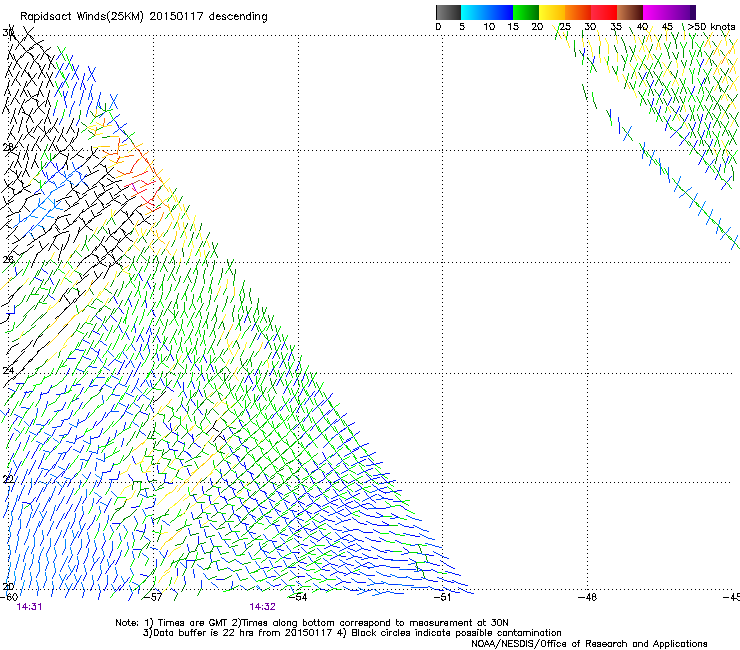Click the magenta-purple 40-50 knots color band
The image size is (740, 650).
669,12
